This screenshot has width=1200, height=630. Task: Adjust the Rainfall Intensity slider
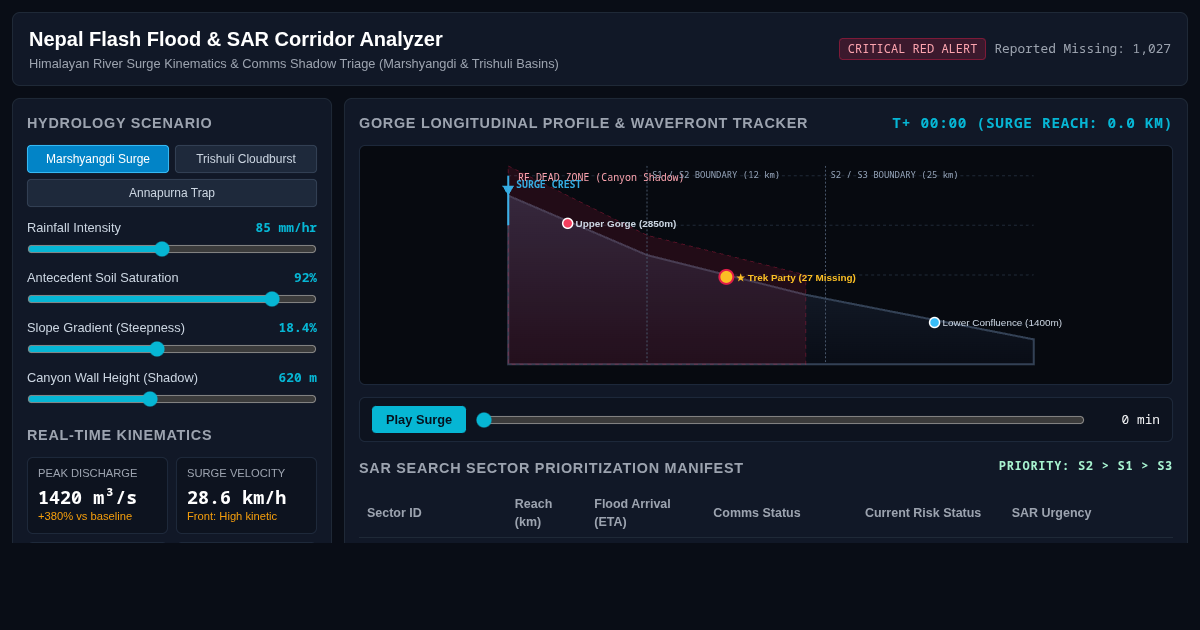point(172,249)
